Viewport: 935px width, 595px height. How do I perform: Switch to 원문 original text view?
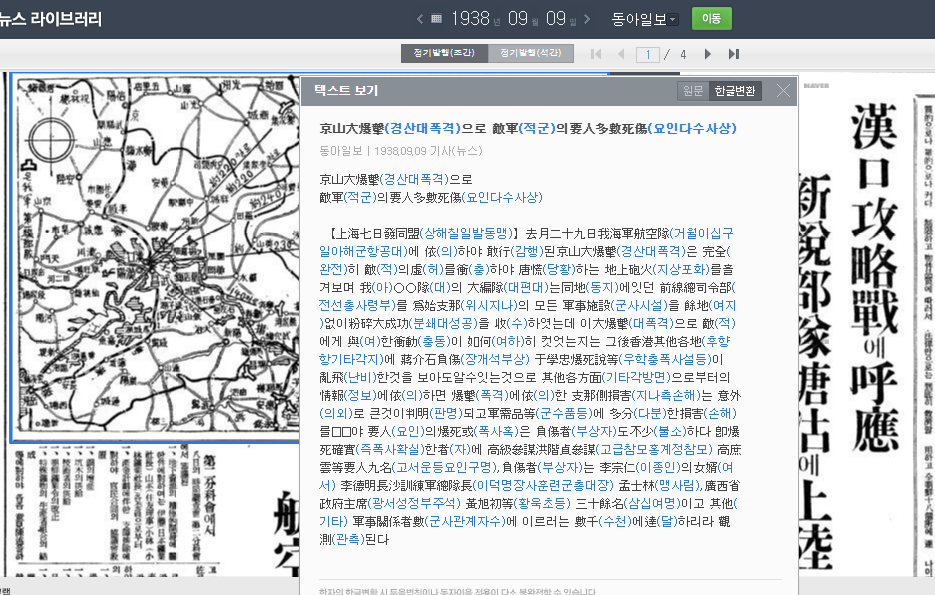(x=693, y=91)
